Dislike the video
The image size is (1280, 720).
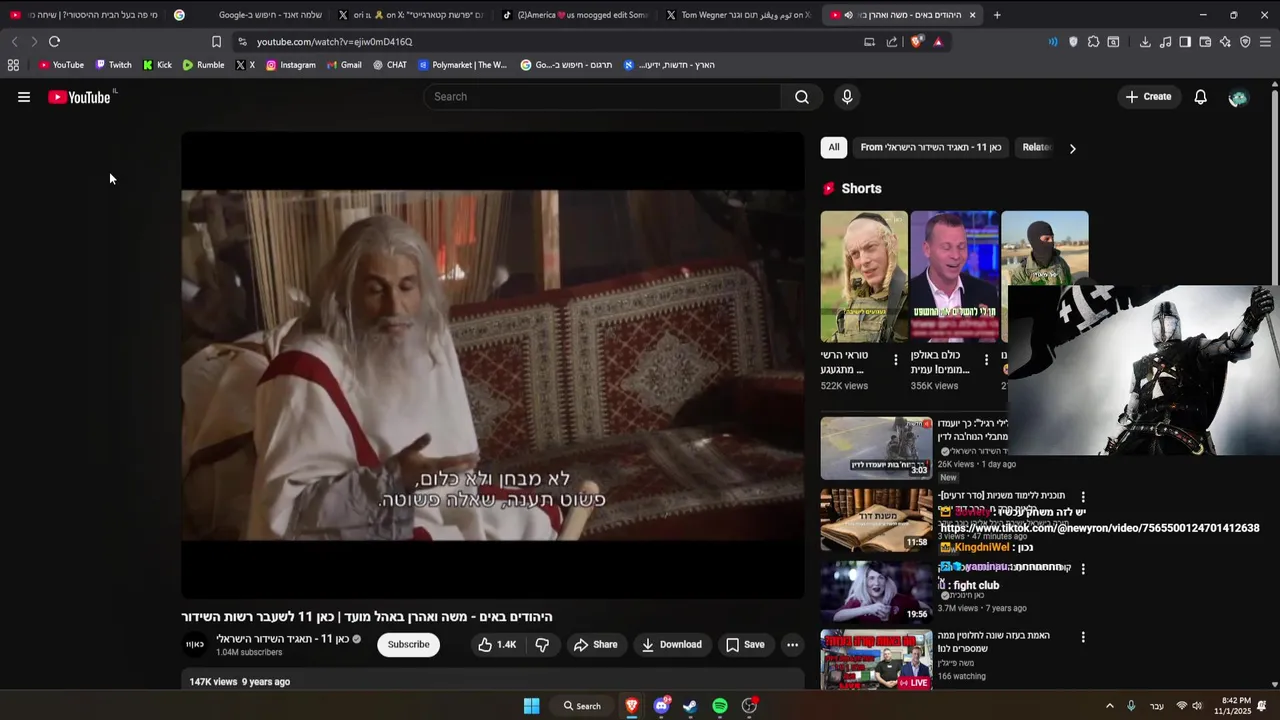pos(542,645)
